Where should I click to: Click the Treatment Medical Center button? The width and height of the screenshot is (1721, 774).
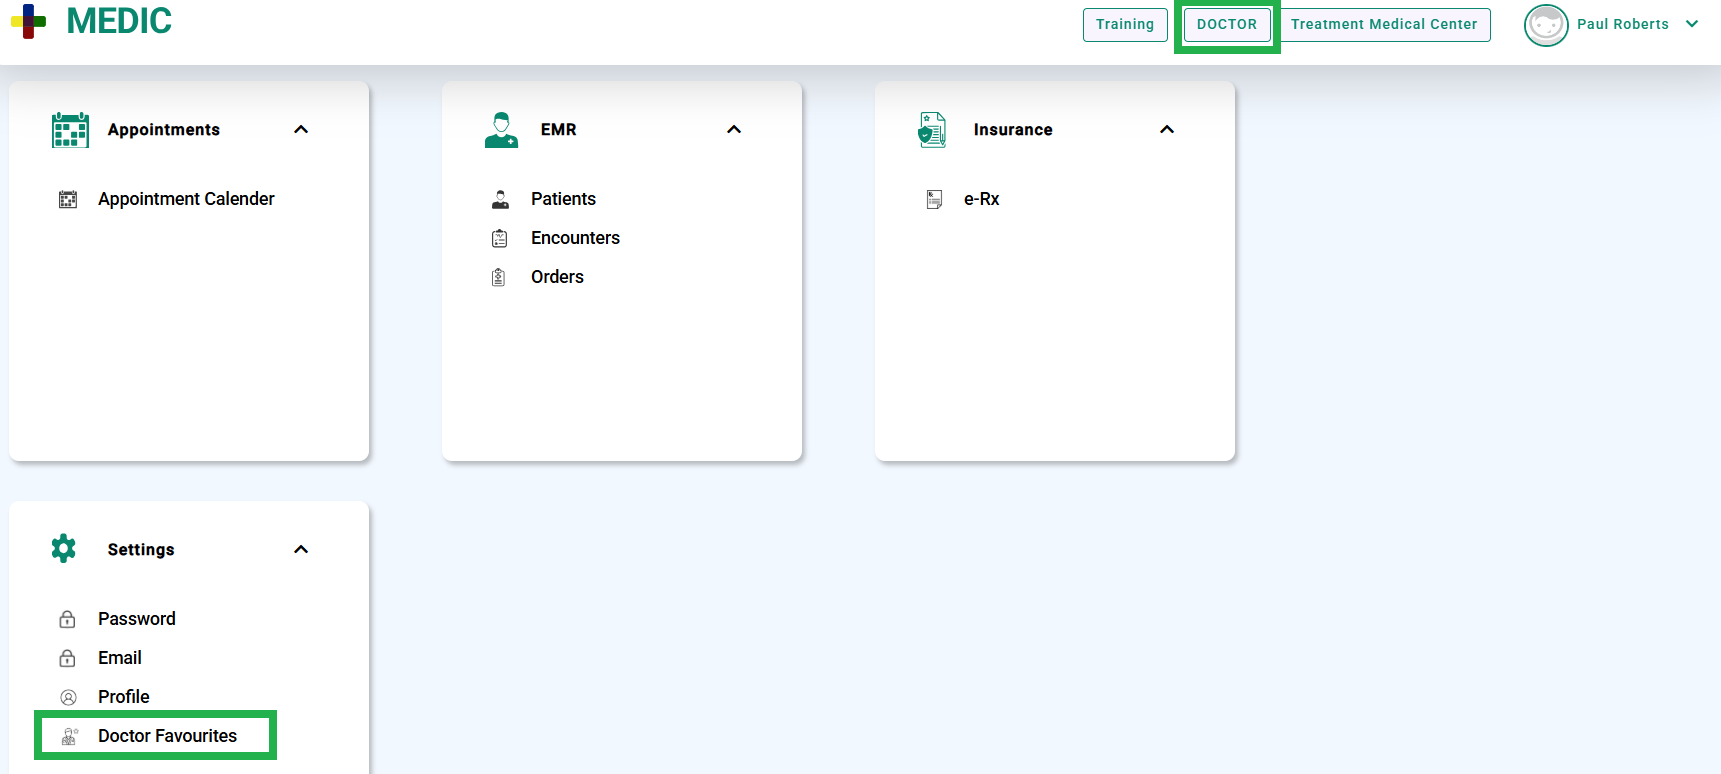(x=1384, y=25)
